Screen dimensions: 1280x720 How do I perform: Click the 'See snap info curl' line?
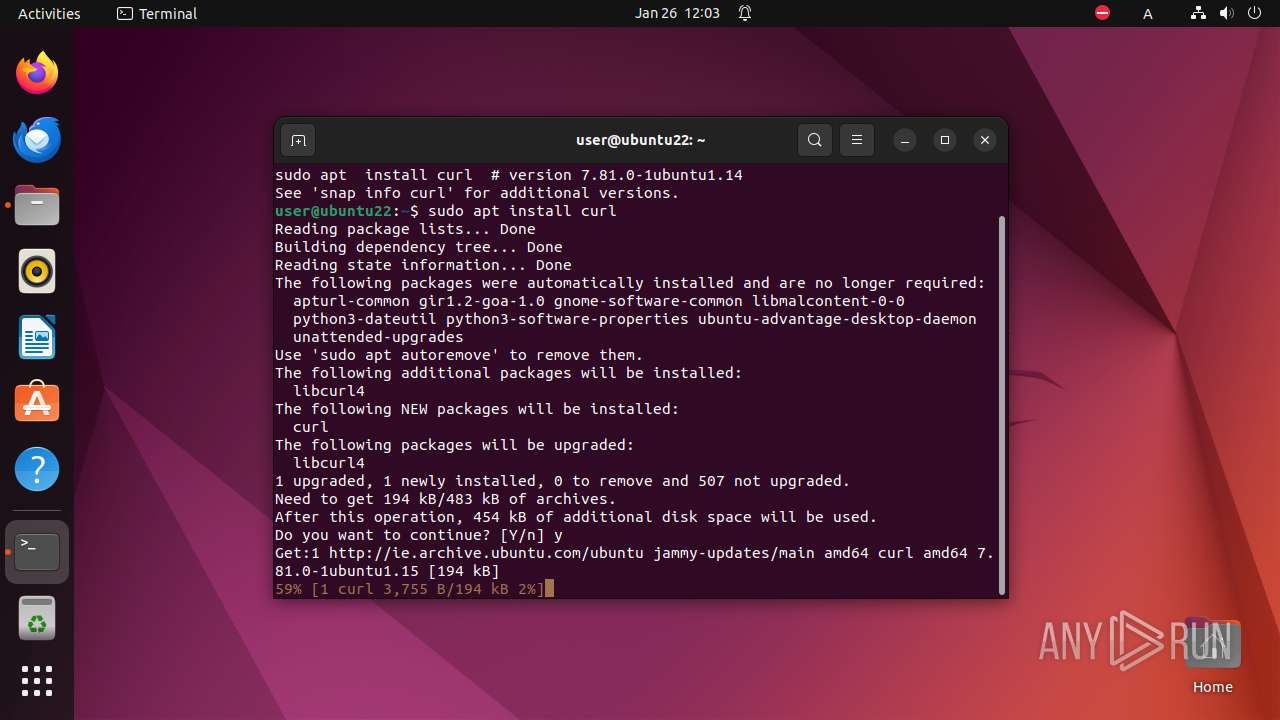pos(477,193)
